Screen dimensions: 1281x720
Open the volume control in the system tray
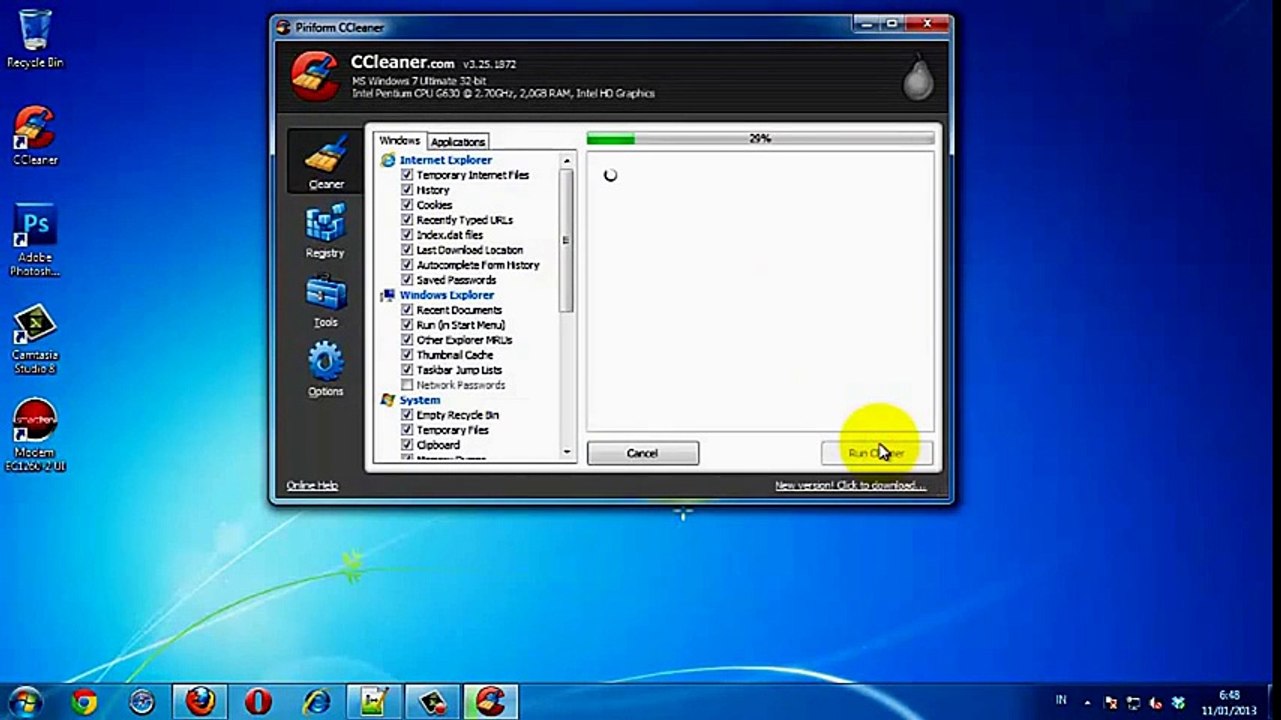1156,702
